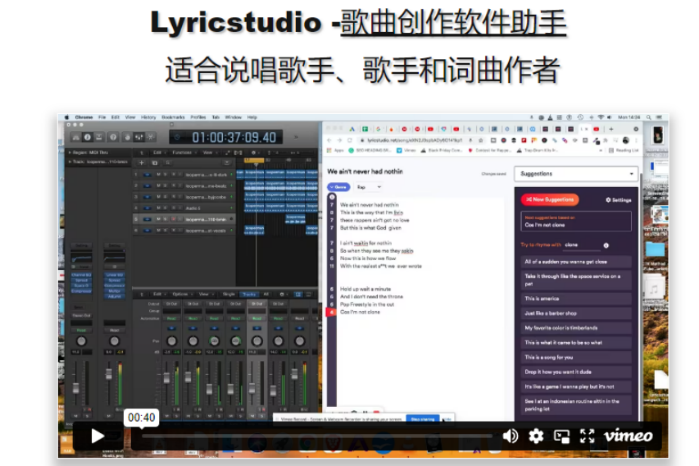
Task: Open Chrome Window menu
Action: click(x=233, y=117)
